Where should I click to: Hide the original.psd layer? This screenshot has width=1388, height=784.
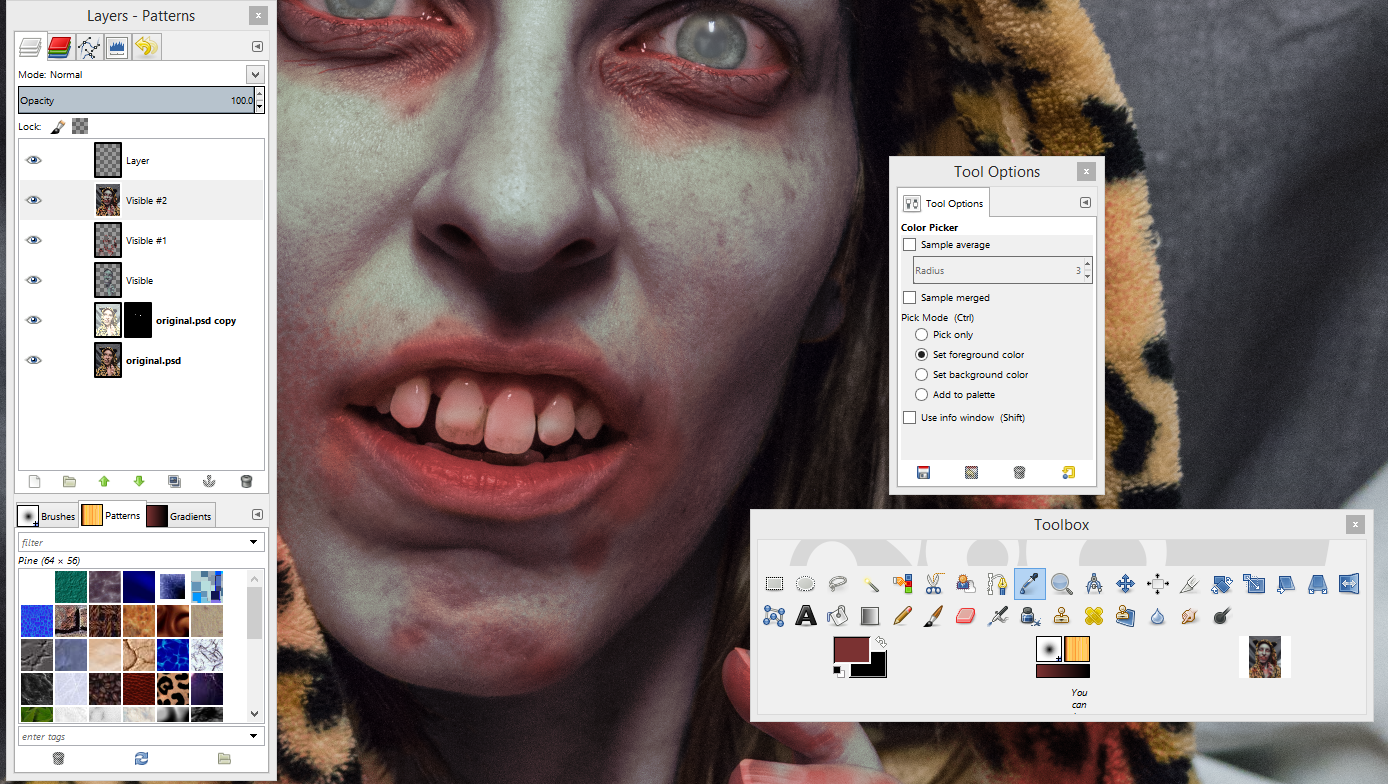point(33,360)
